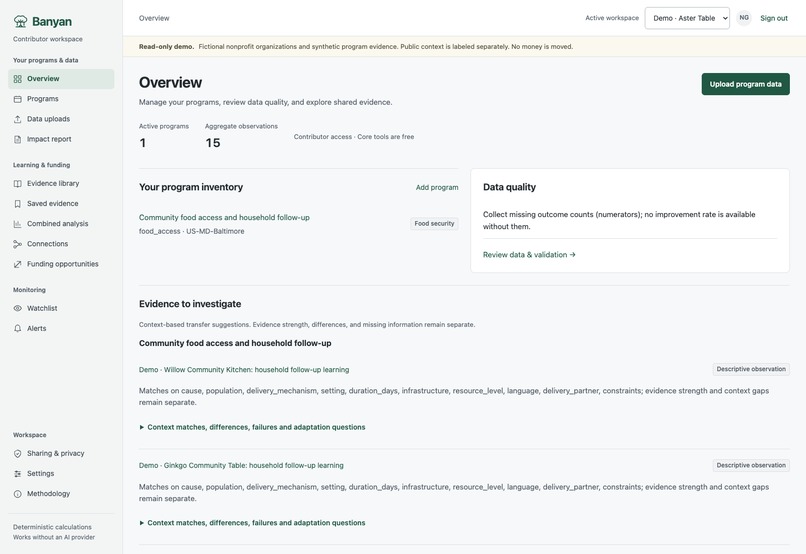Click Ginkgo Community Table's Descriptive observation badge
806x554 pixels.
(x=751, y=465)
